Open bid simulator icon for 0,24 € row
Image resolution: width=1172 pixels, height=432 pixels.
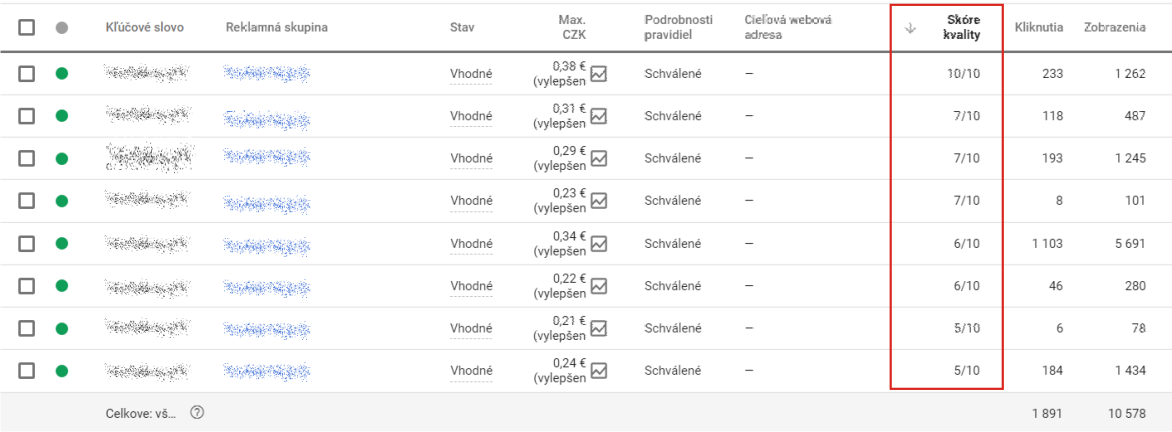coord(599,370)
